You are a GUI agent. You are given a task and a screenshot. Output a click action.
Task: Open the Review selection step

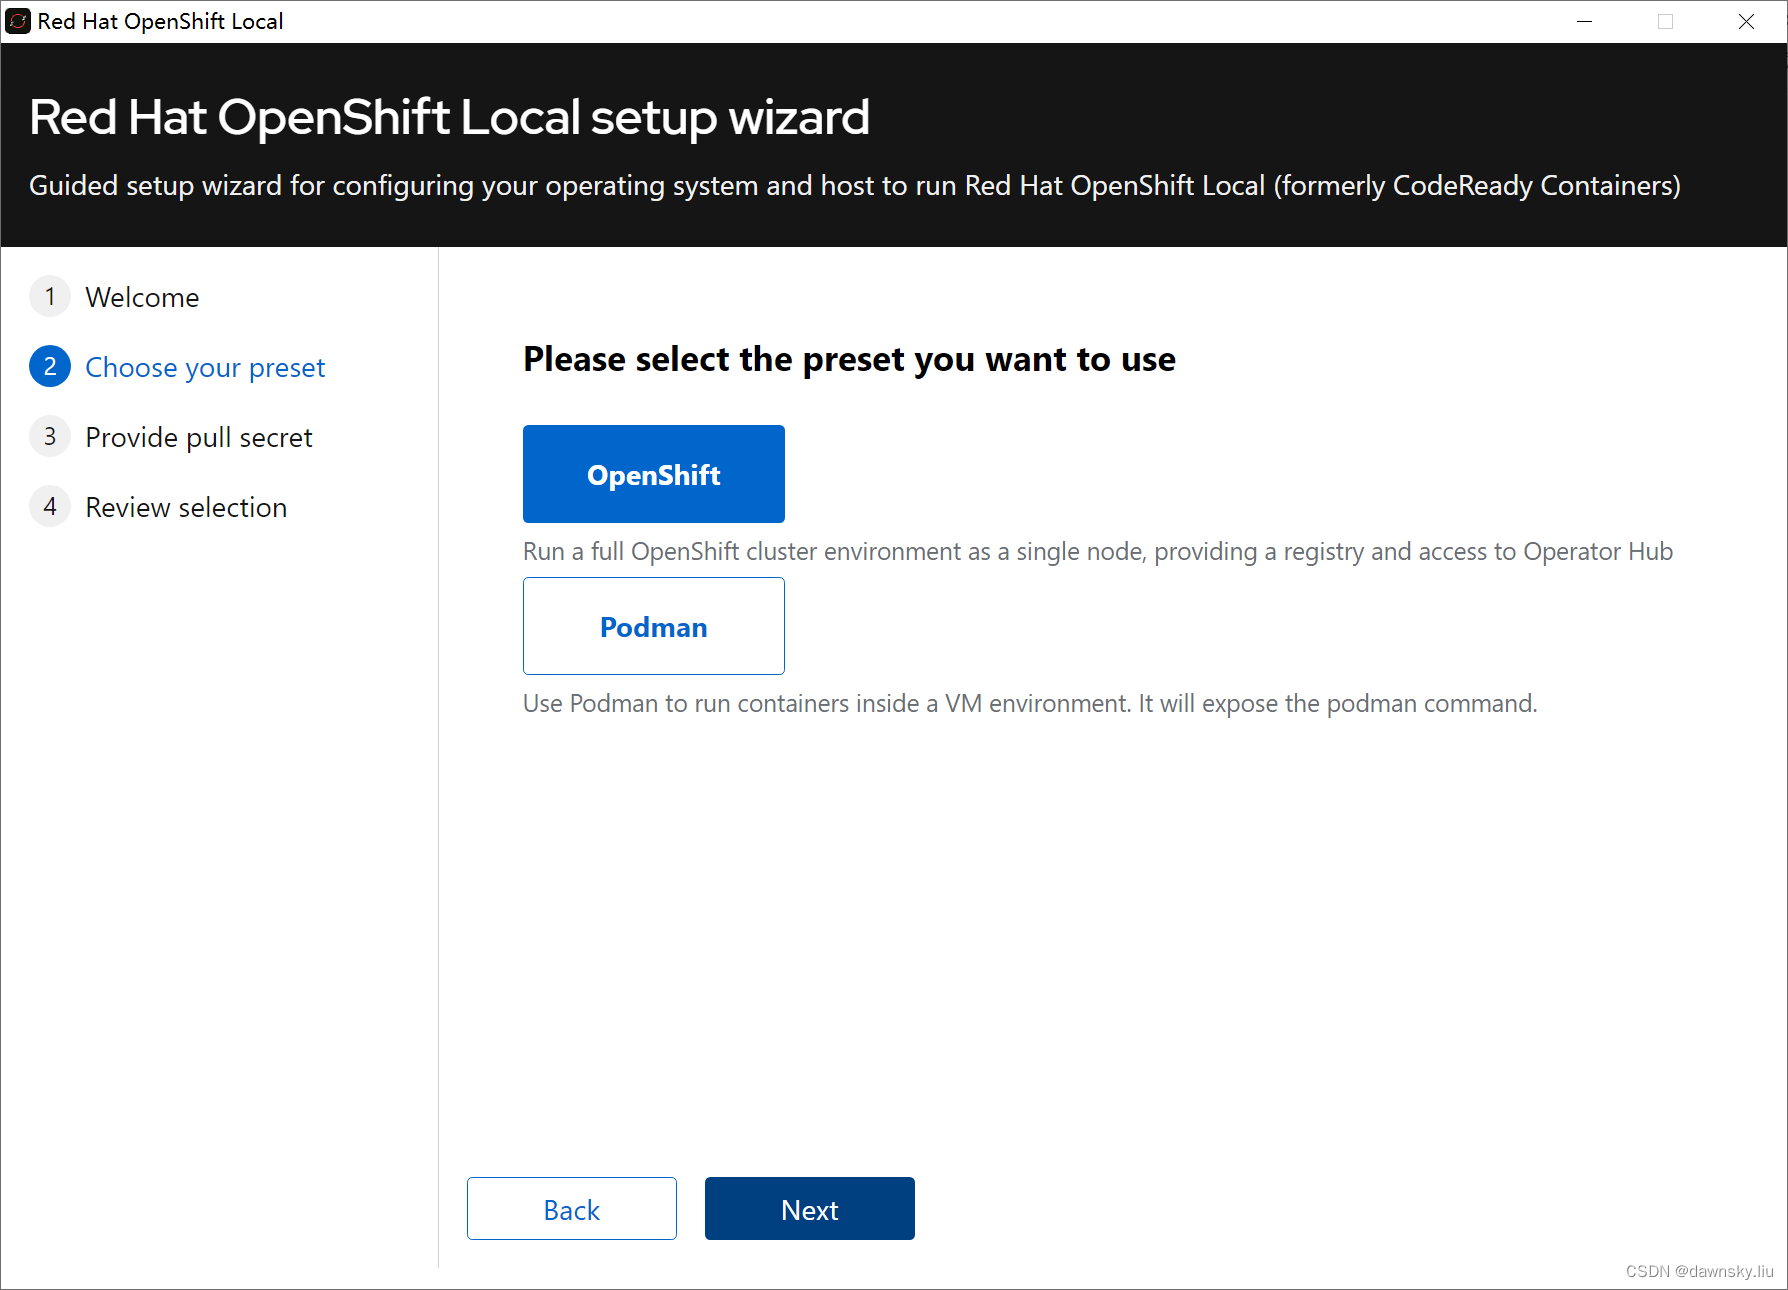coord(186,507)
